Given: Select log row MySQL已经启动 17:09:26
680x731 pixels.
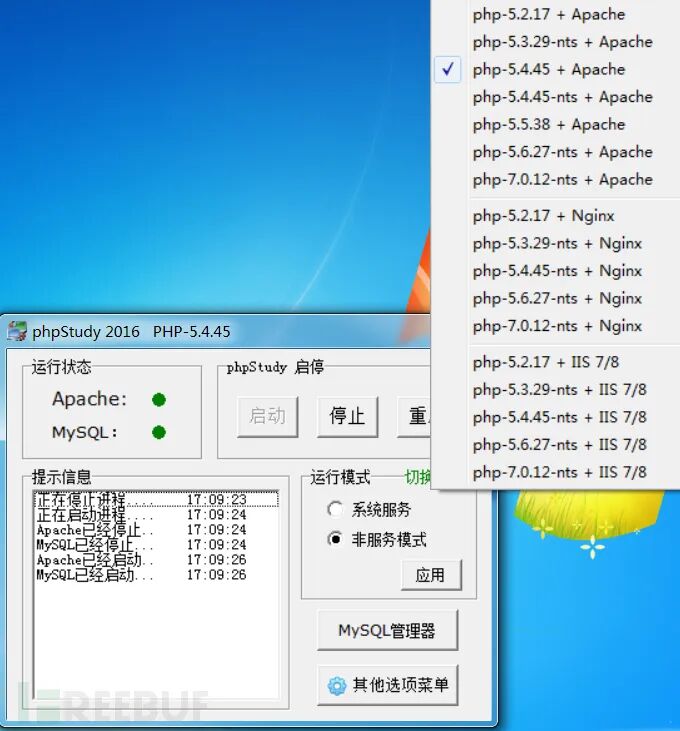Looking at the screenshot, I should coord(156,574).
